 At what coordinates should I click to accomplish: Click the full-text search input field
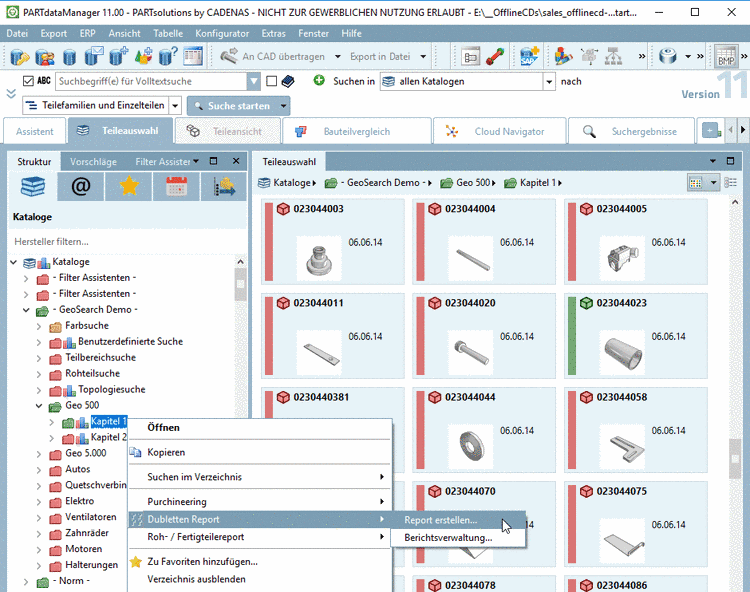(x=152, y=81)
